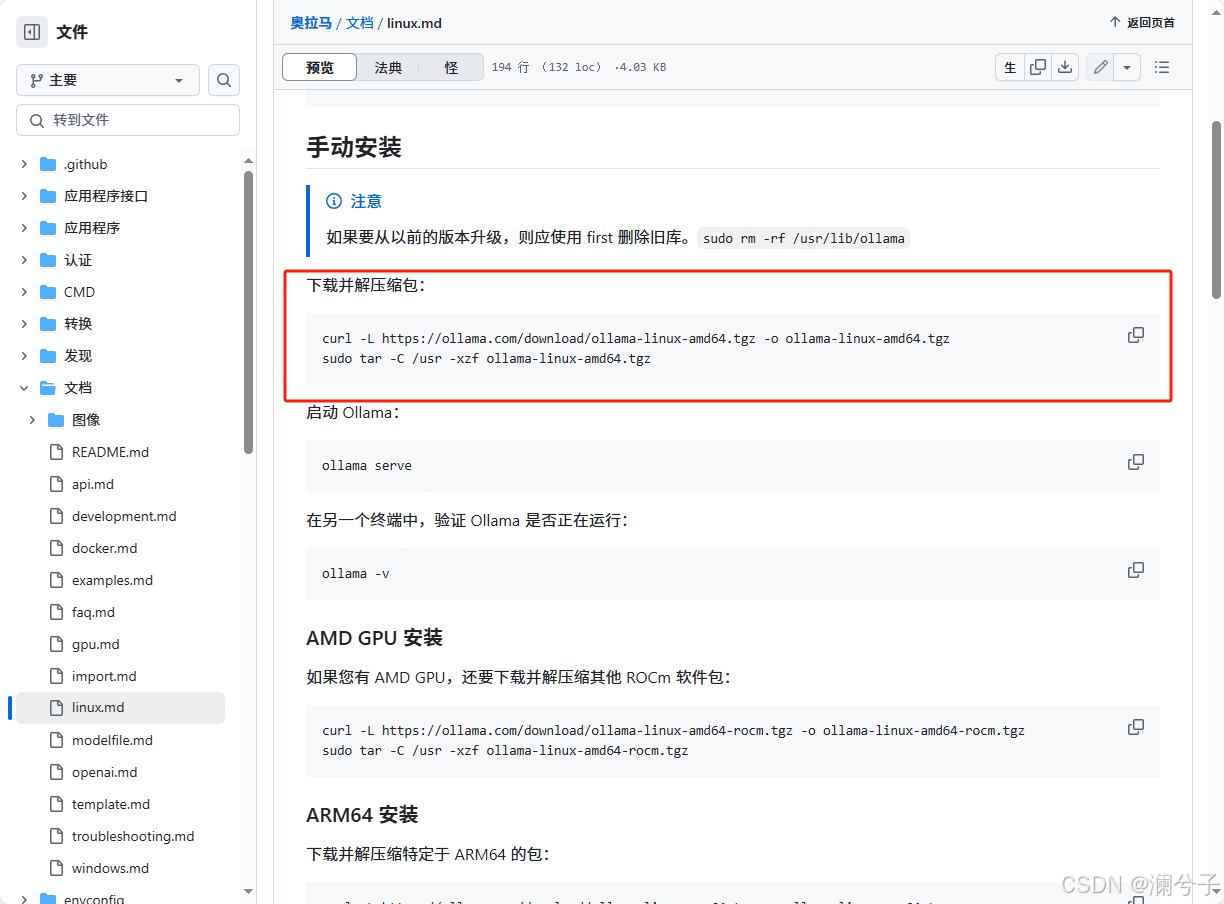Expand the 应用程序 folder chevron

point(24,228)
